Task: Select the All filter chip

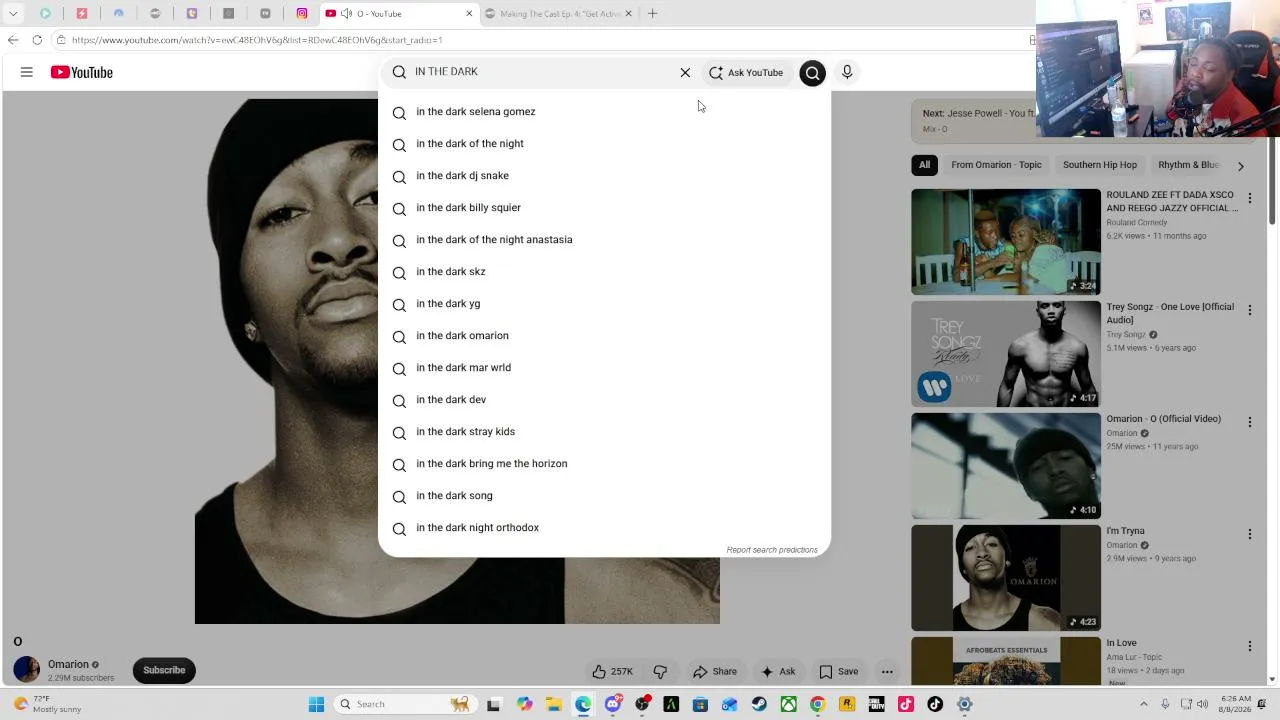Action: (924, 165)
